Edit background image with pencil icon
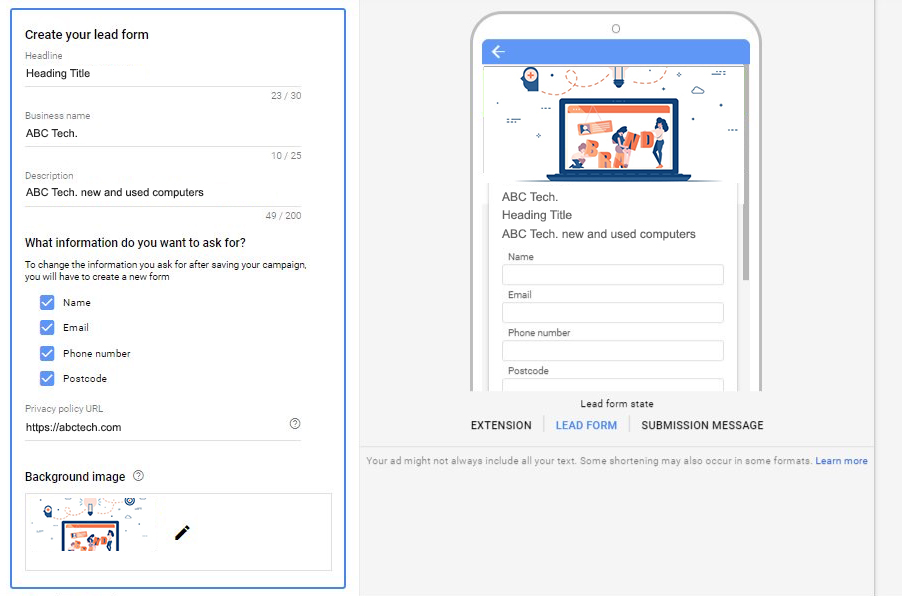 pyautogui.click(x=182, y=533)
